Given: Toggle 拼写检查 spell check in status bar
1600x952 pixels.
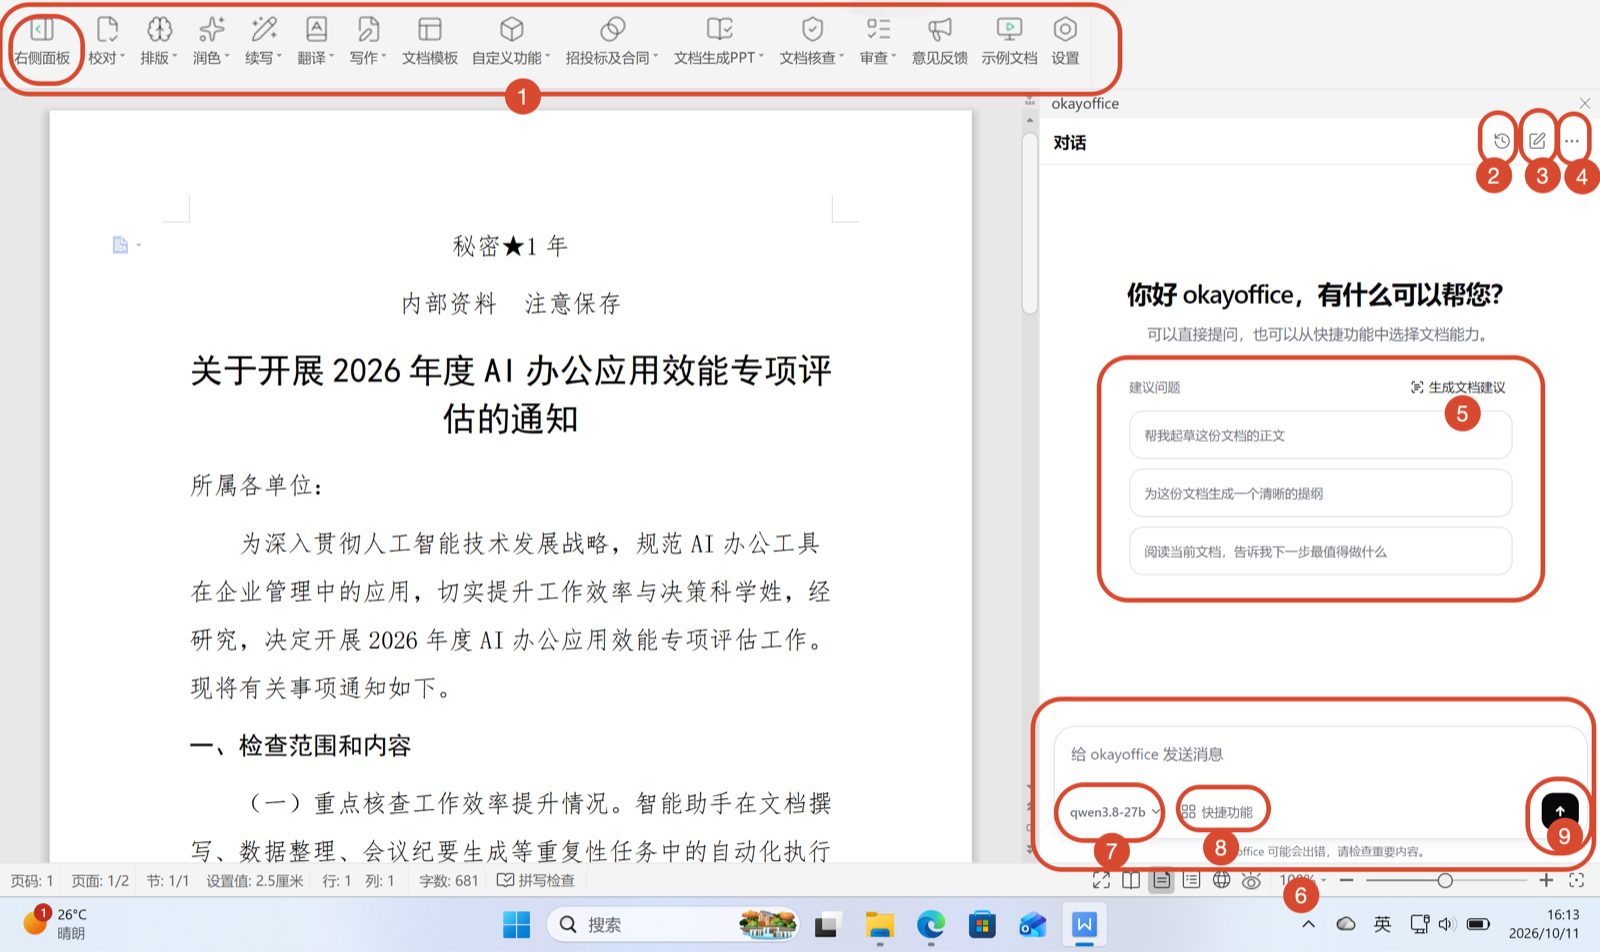Looking at the screenshot, I should [x=536, y=880].
